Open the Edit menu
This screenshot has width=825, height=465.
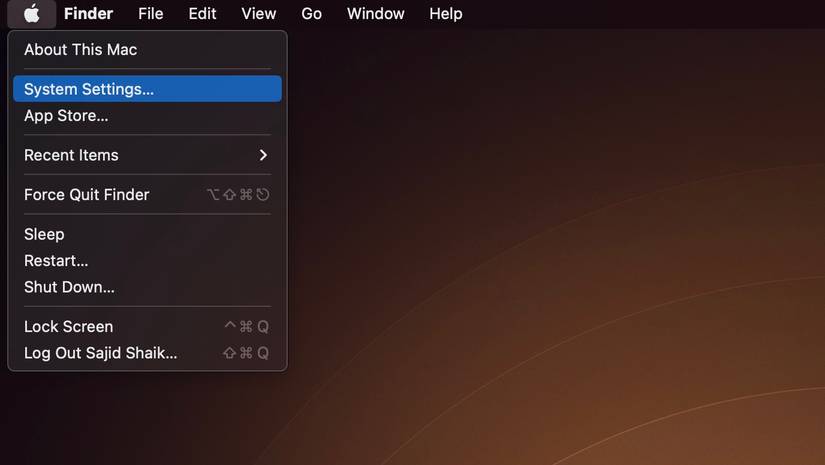tap(202, 14)
